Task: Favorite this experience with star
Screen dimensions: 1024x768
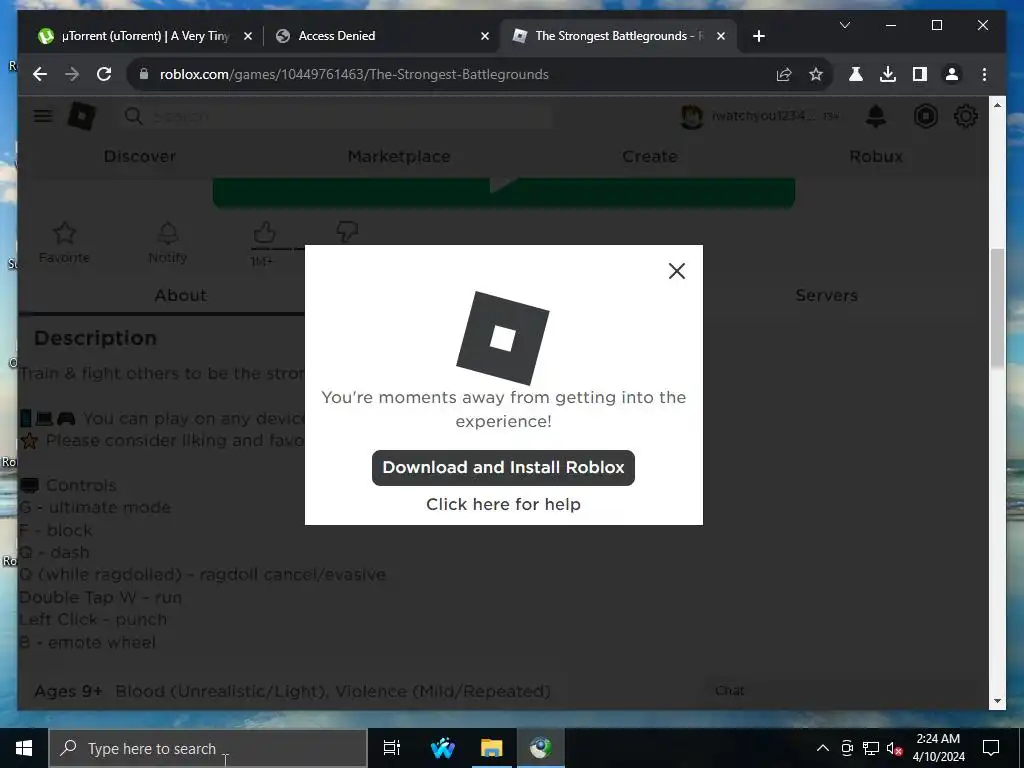Action: click(64, 242)
